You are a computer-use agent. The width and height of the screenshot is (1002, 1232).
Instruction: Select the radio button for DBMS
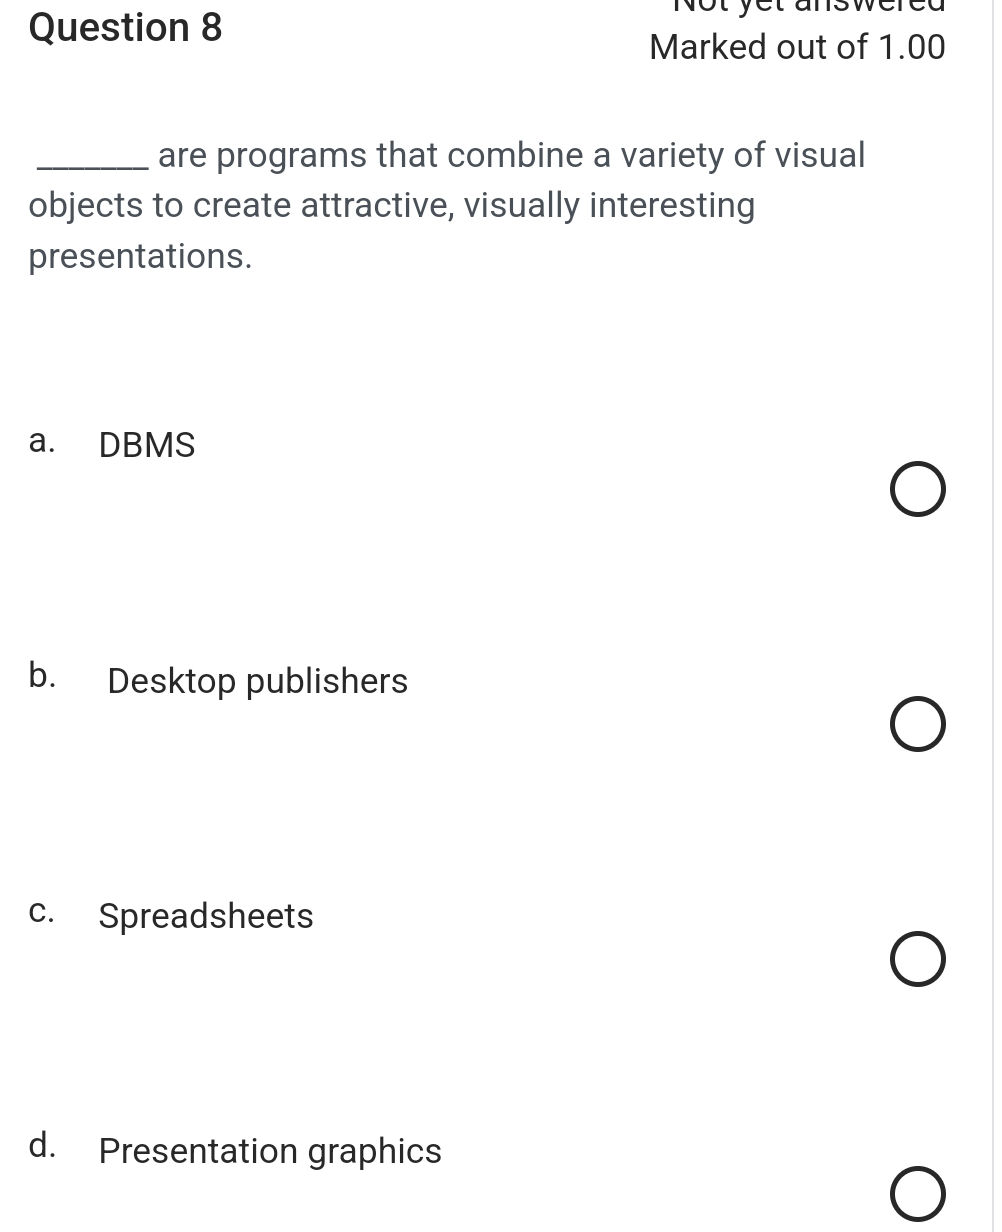[x=917, y=489]
